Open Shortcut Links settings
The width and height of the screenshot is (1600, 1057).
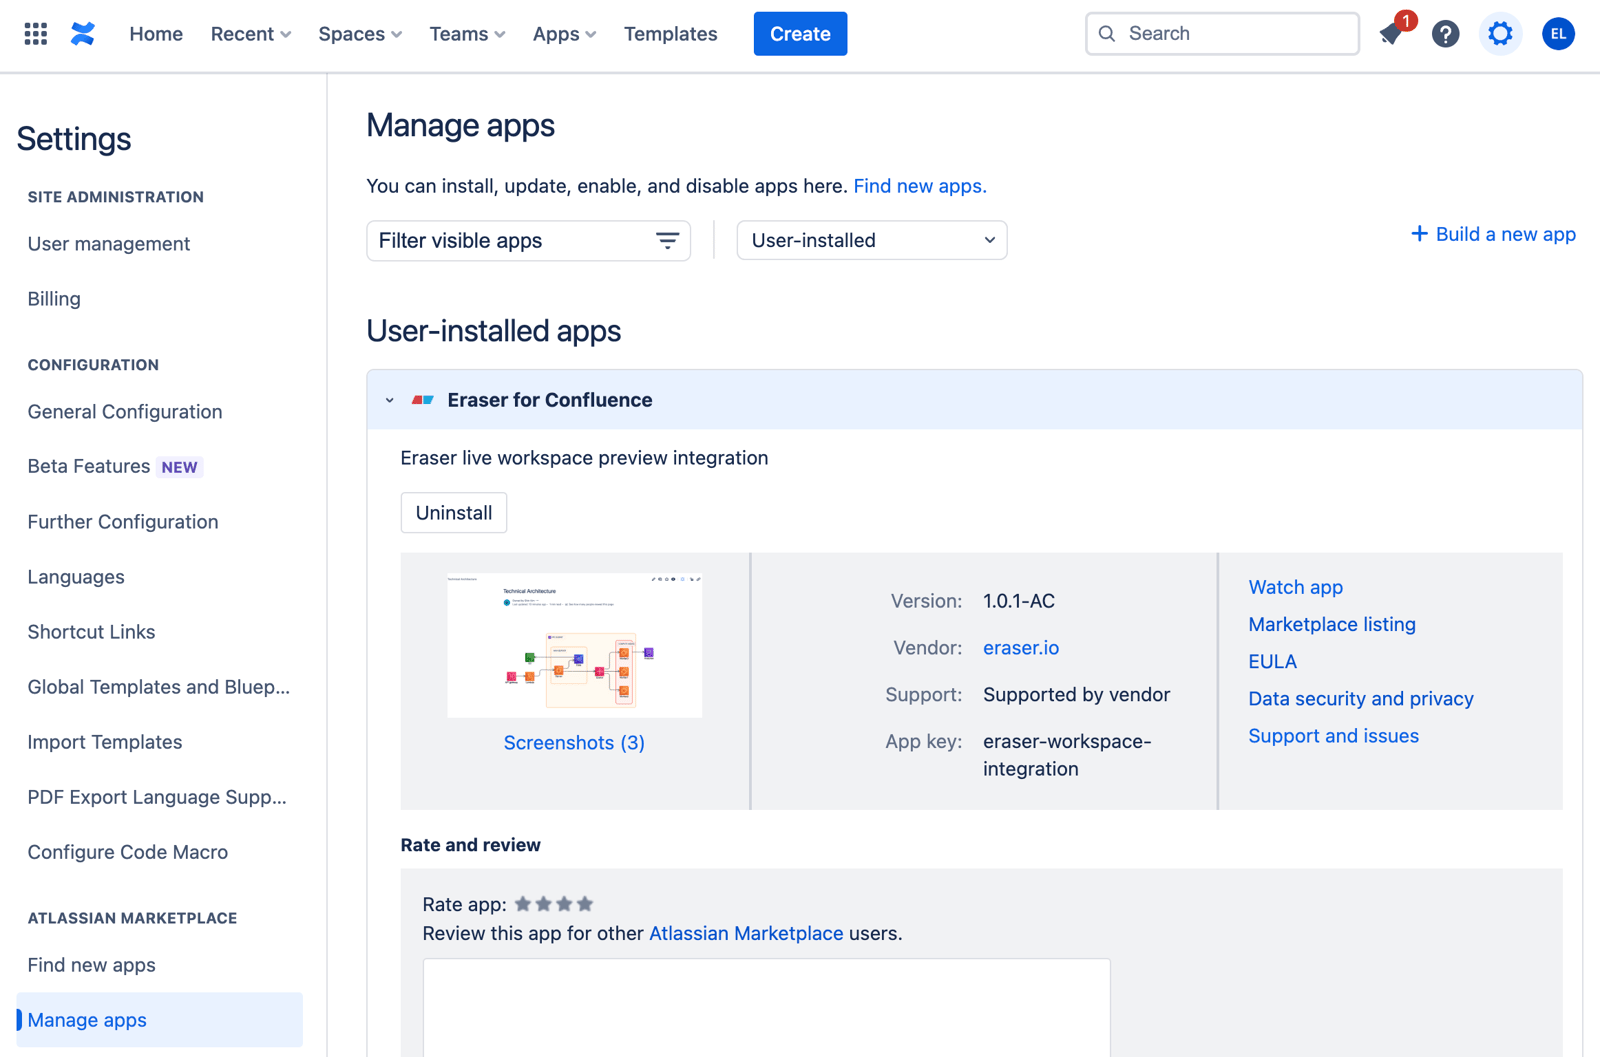point(91,632)
